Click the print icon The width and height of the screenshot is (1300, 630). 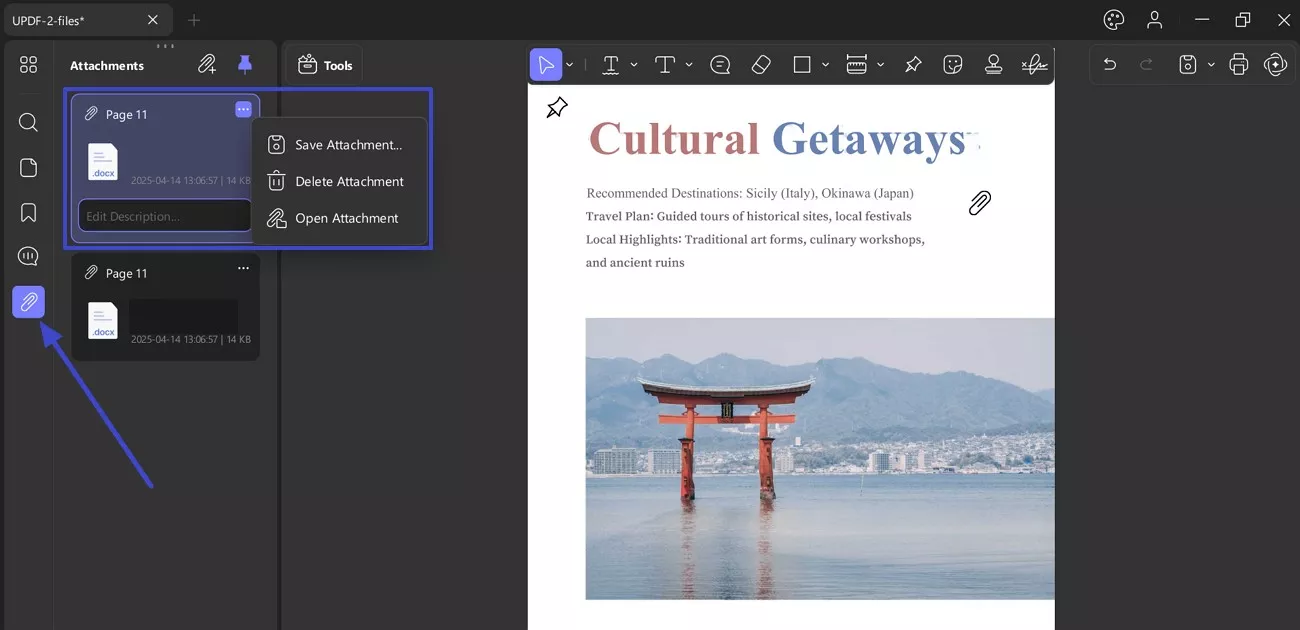point(1239,64)
